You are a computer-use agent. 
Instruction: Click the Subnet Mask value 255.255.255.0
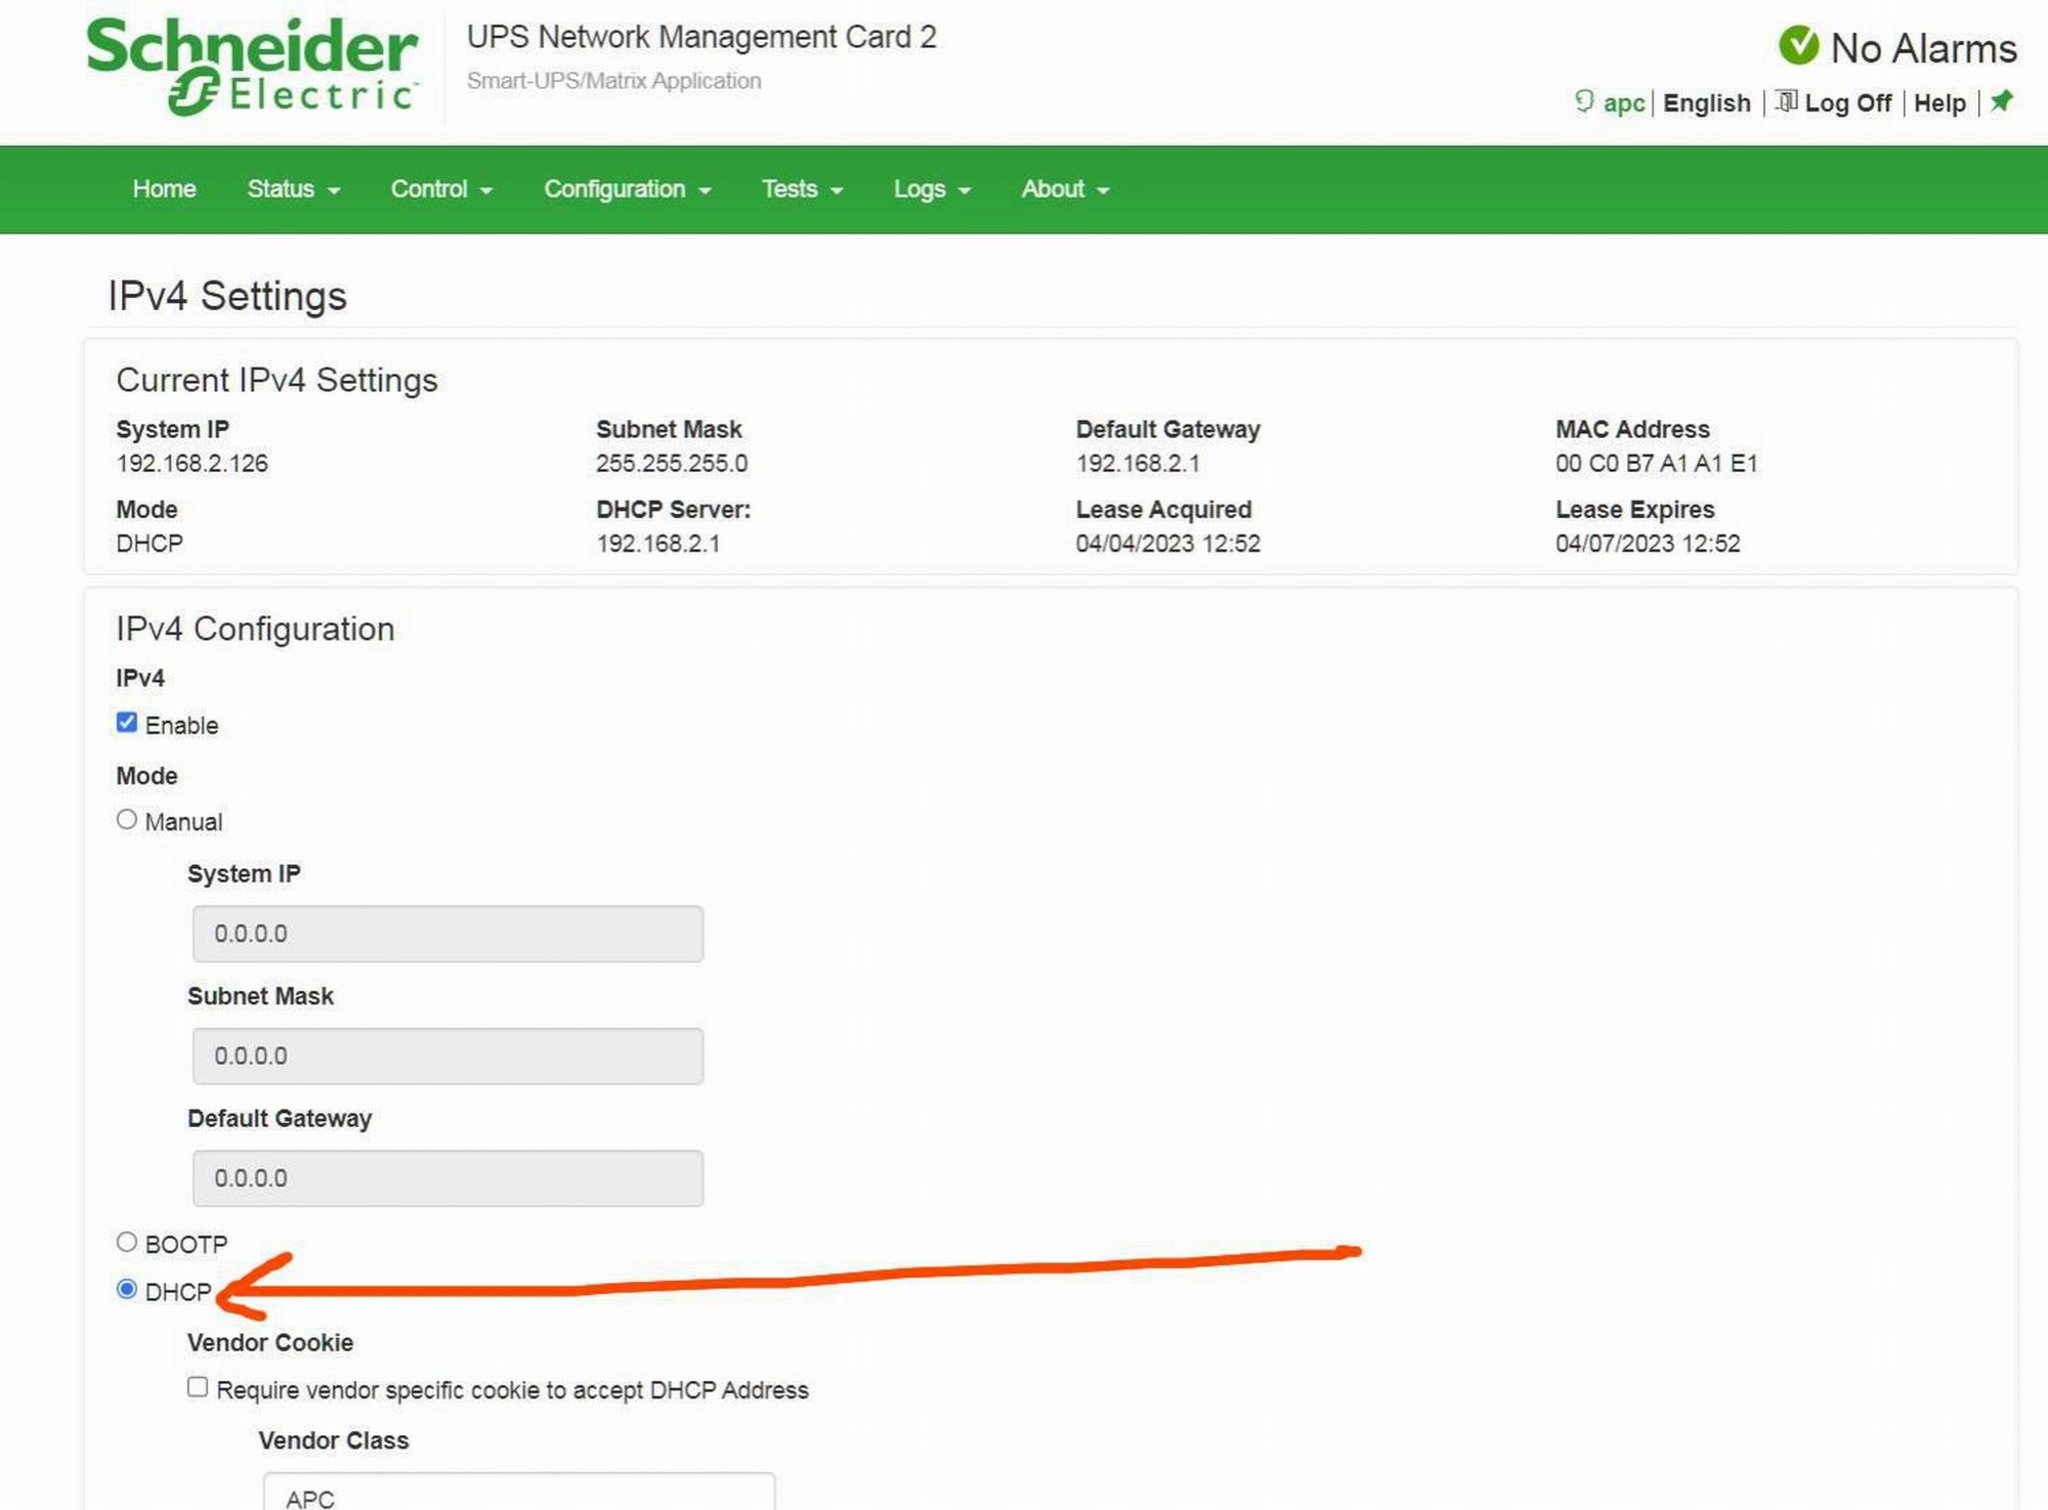tap(671, 463)
